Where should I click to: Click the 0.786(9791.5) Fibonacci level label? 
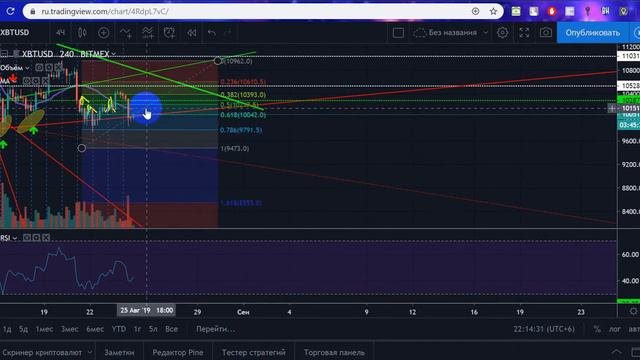pyautogui.click(x=241, y=130)
